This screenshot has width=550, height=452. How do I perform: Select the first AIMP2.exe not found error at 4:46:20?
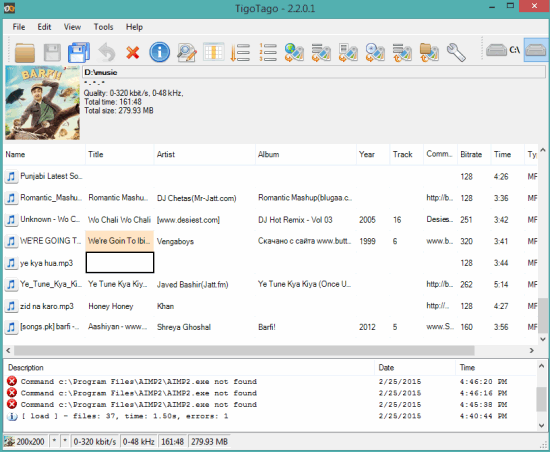[x=270, y=382]
